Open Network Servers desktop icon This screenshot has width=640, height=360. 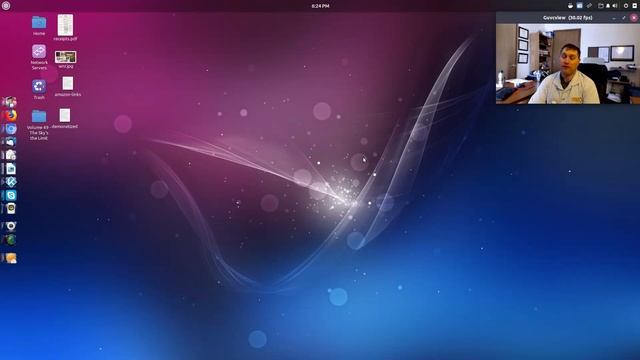(x=39, y=52)
